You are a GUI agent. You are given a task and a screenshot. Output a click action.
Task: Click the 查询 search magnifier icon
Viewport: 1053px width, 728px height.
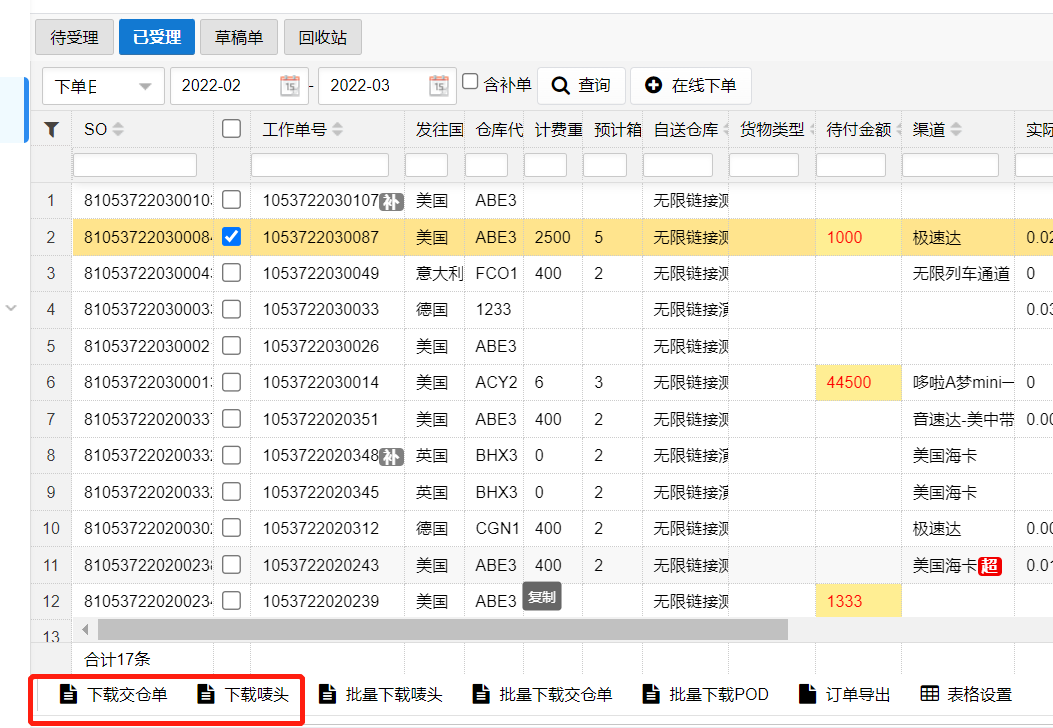pyautogui.click(x=561, y=86)
